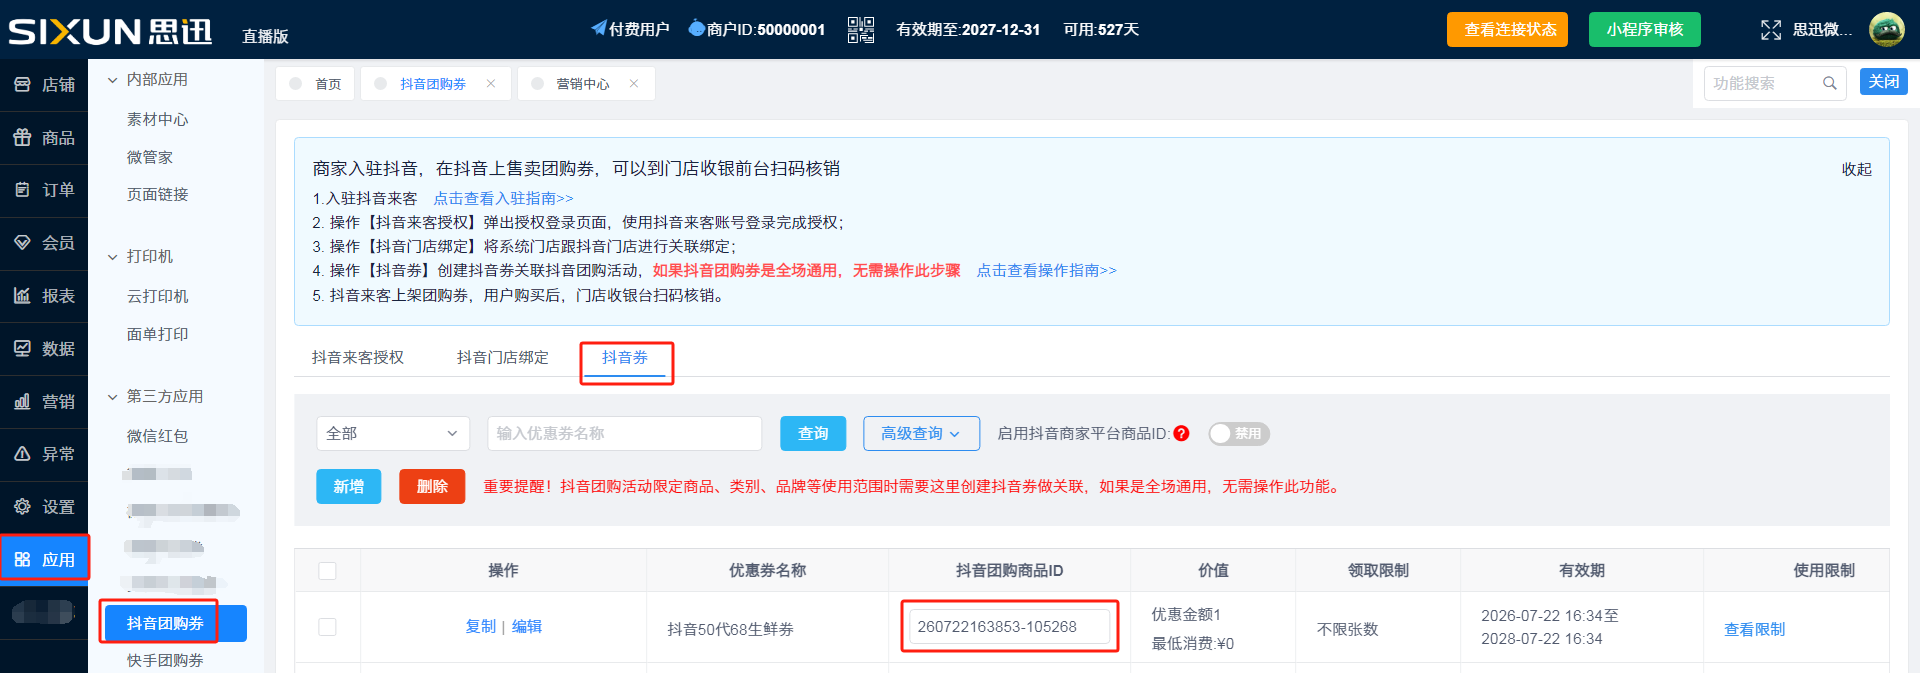Collapse the info panel via 收起
This screenshot has width=1920, height=673.
1857,169
